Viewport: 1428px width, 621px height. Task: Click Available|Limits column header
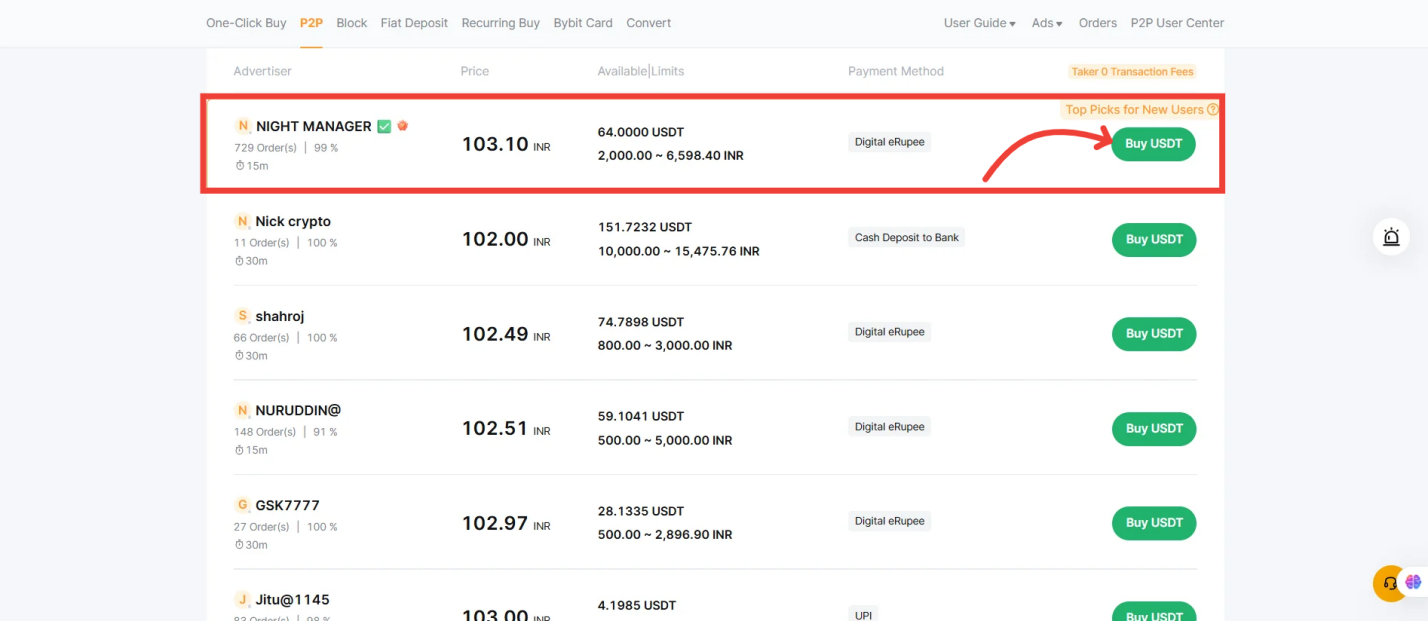(640, 71)
